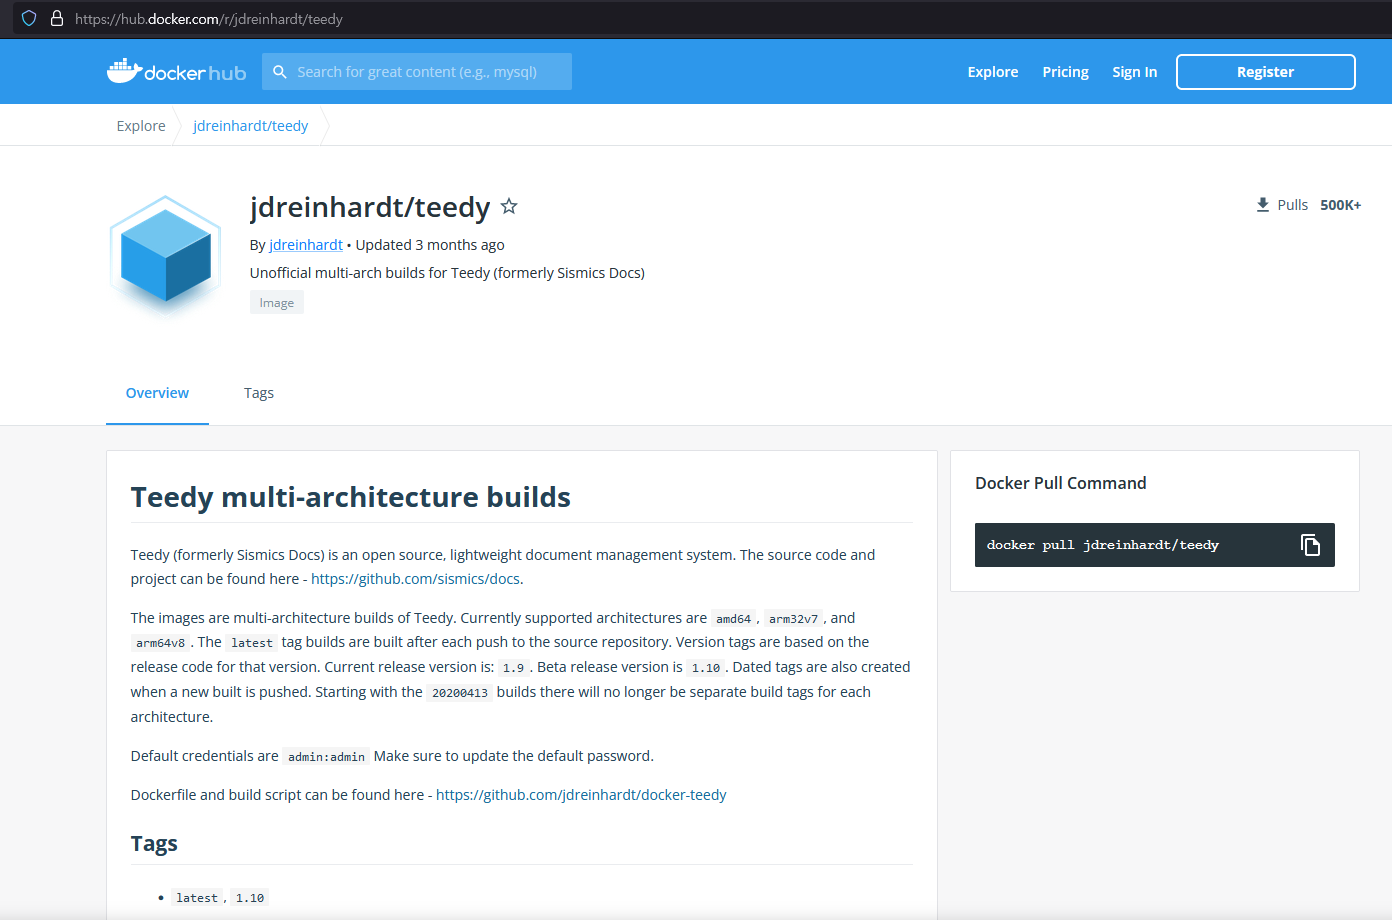Open jdreinhardt author profile link
This screenshot has height=920, width=1392.
[306, 245]
